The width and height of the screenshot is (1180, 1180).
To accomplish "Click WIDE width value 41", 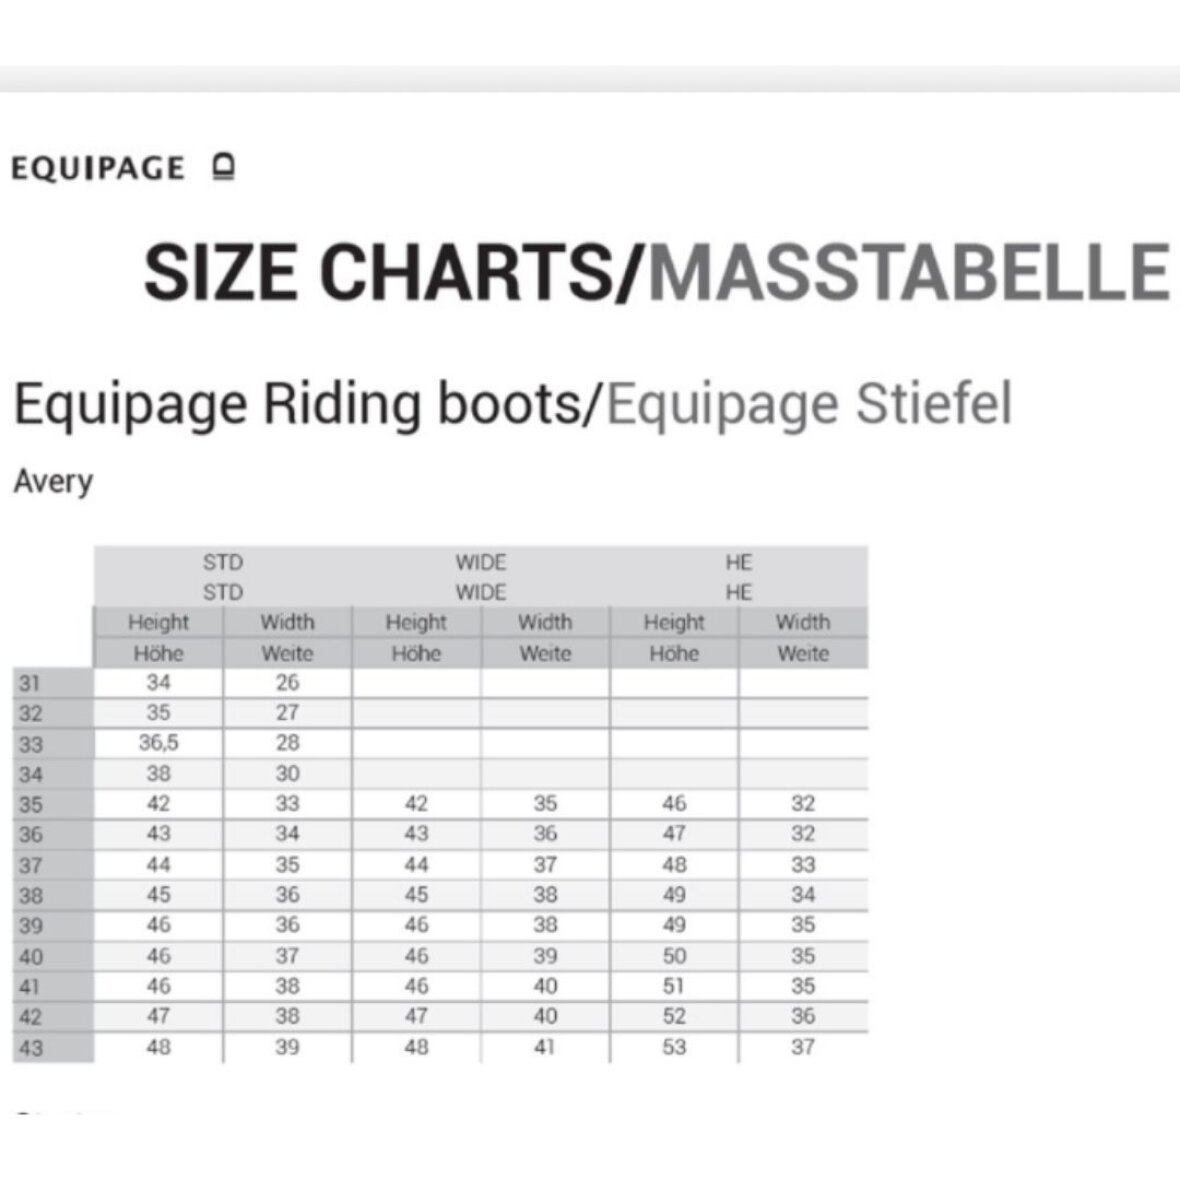I will click(x=545, y=1047).
